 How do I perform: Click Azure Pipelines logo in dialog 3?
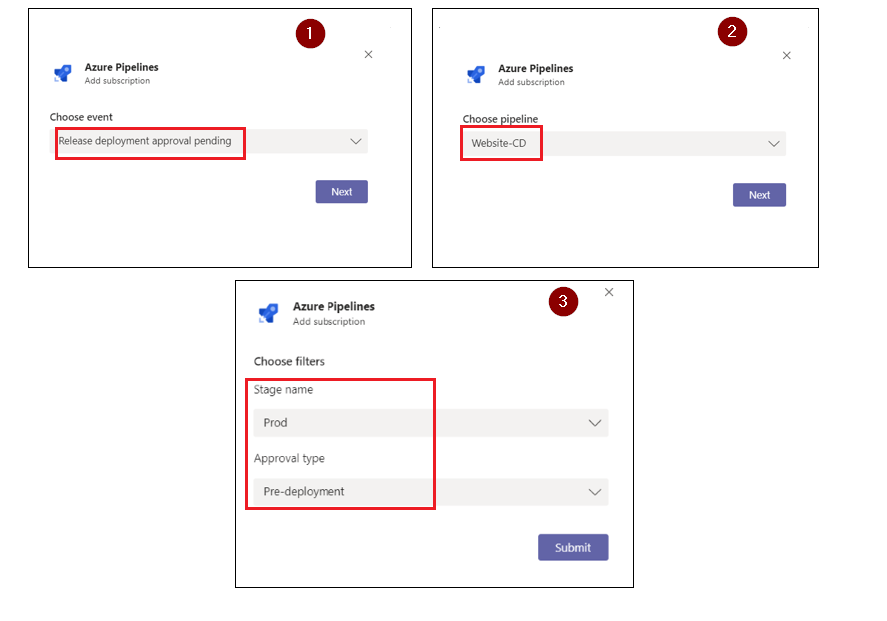click(268, 313)
